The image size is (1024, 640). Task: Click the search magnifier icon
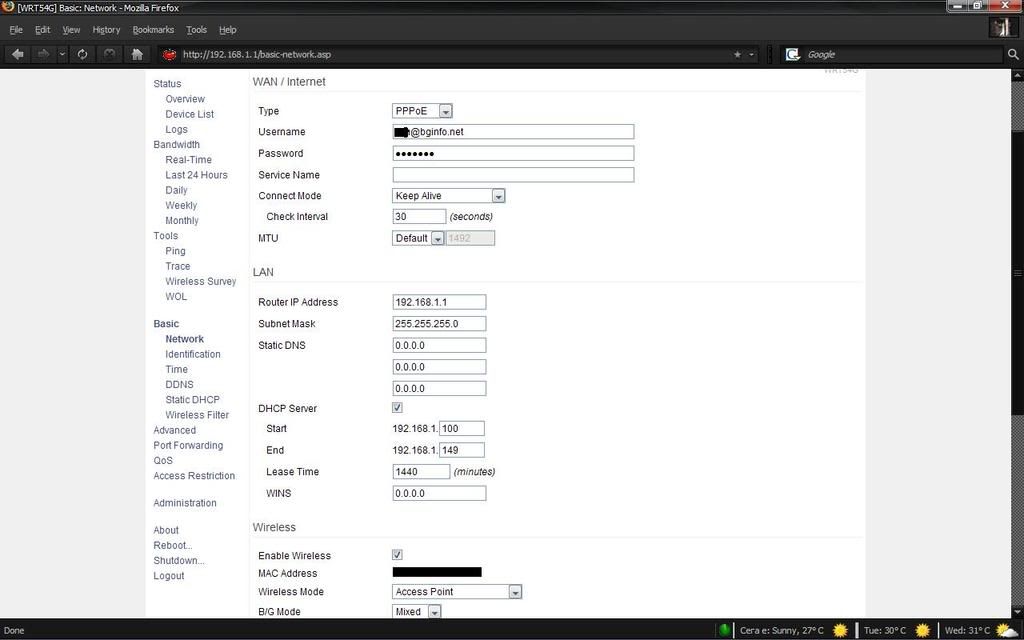(x=1012, y=54)
